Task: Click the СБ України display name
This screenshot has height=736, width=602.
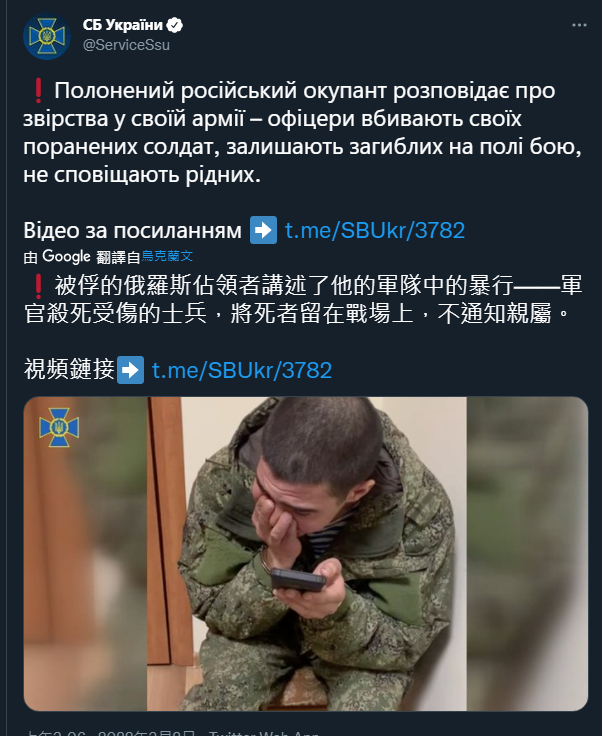Action: (122, 25)
